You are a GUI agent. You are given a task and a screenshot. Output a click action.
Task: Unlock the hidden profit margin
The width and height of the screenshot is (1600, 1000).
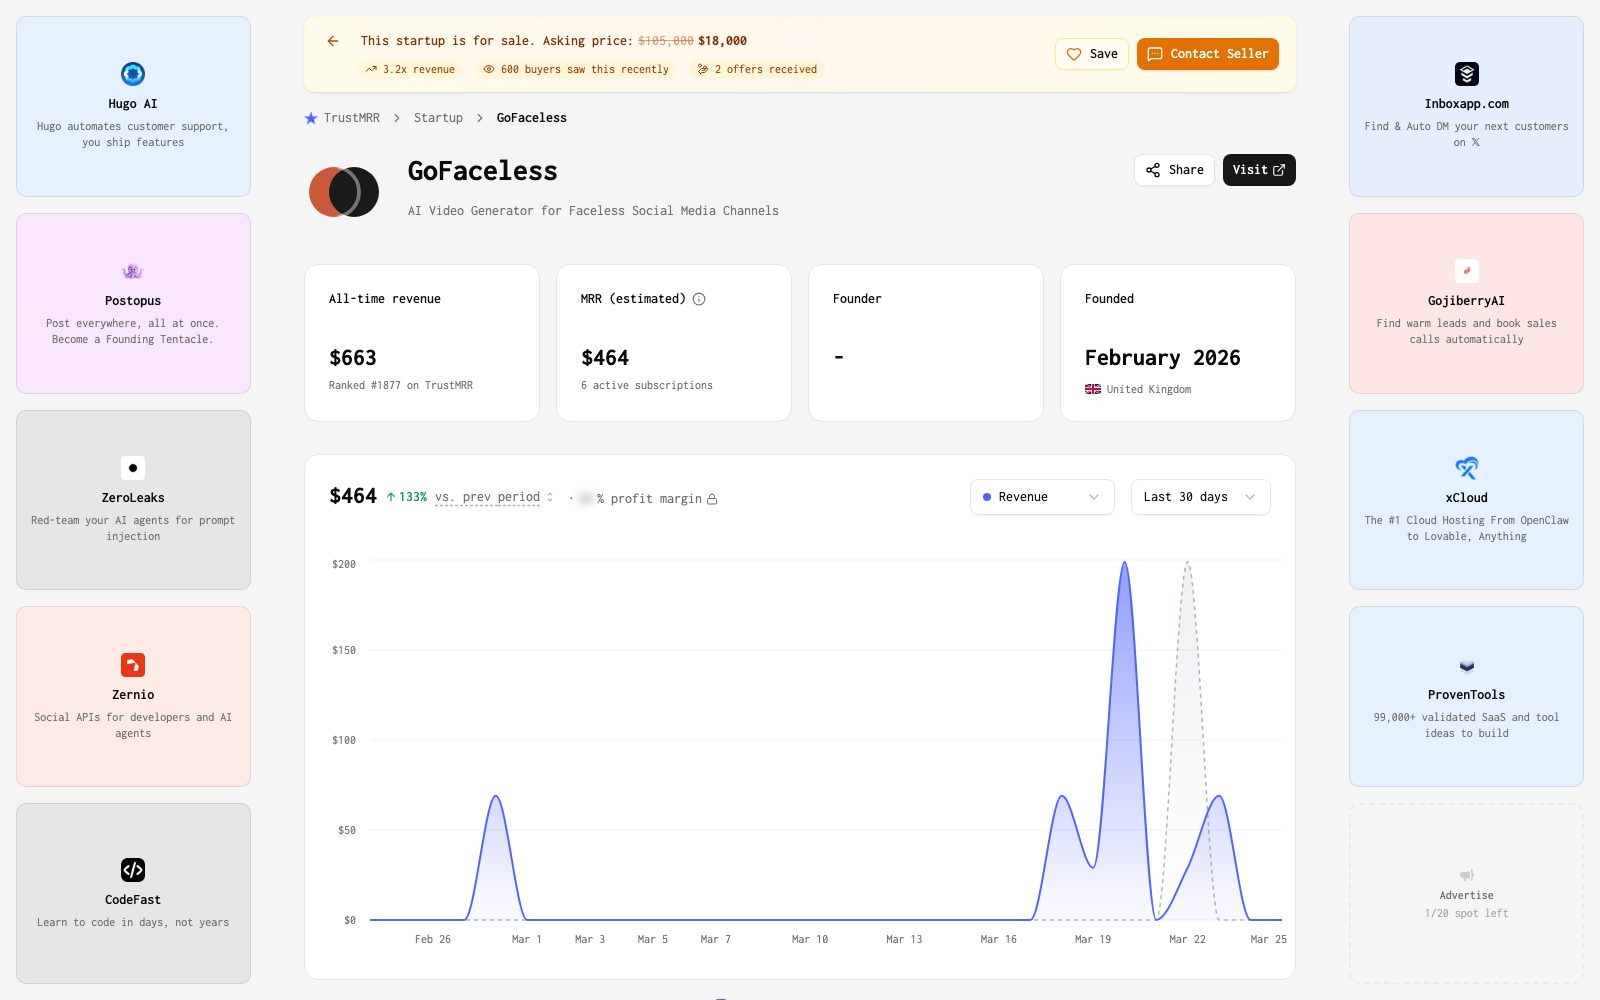click(712, 498)
